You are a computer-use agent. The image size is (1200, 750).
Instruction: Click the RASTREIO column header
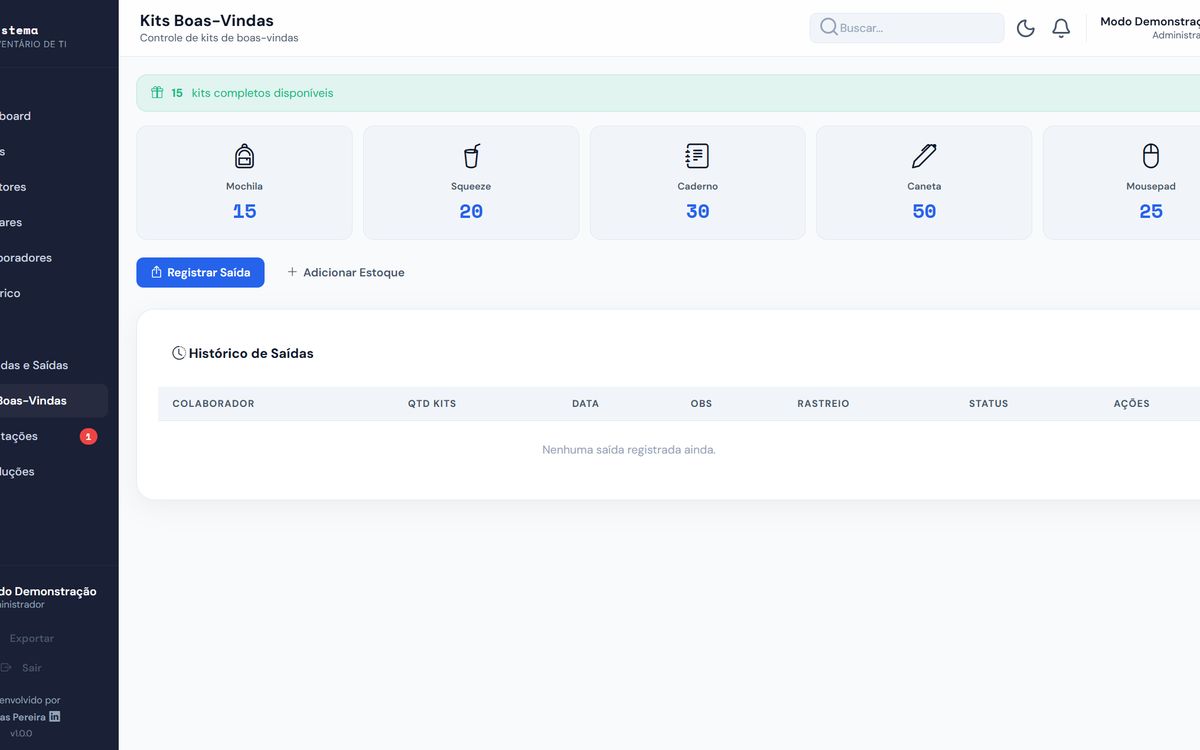click(823, 404)
